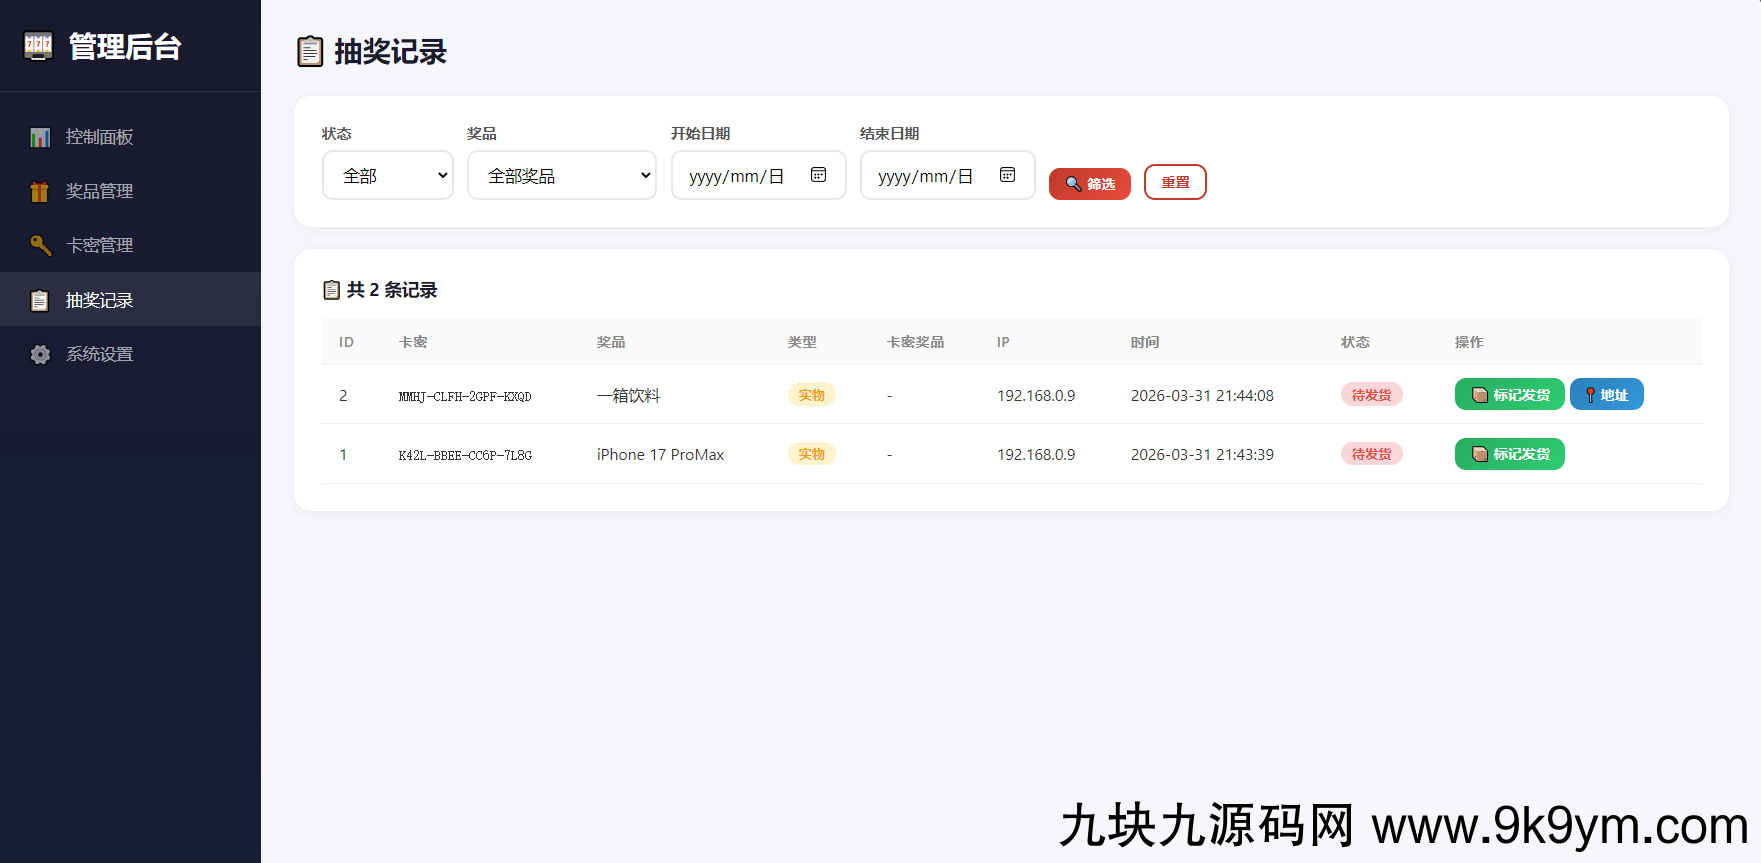The image size is (1761, 863).
Task: Click the 系统设置 gear icon
Action: click(x=40, y=354)
